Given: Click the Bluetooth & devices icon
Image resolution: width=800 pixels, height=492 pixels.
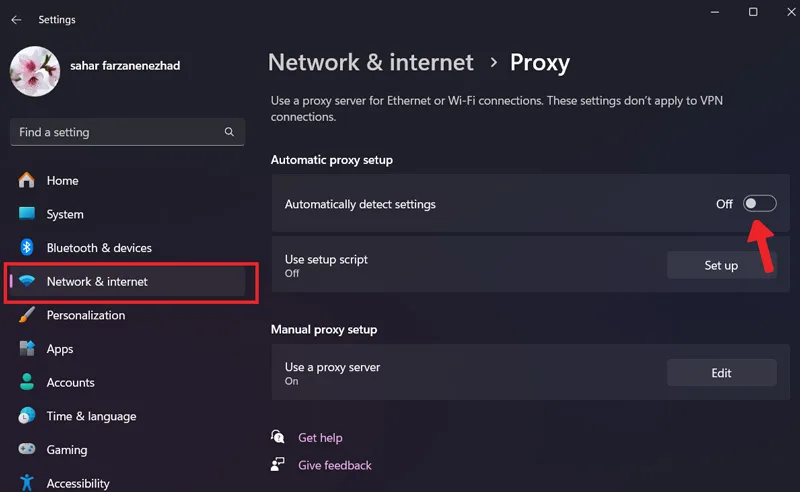Looking at the screenshot, I should coord(27,248).
